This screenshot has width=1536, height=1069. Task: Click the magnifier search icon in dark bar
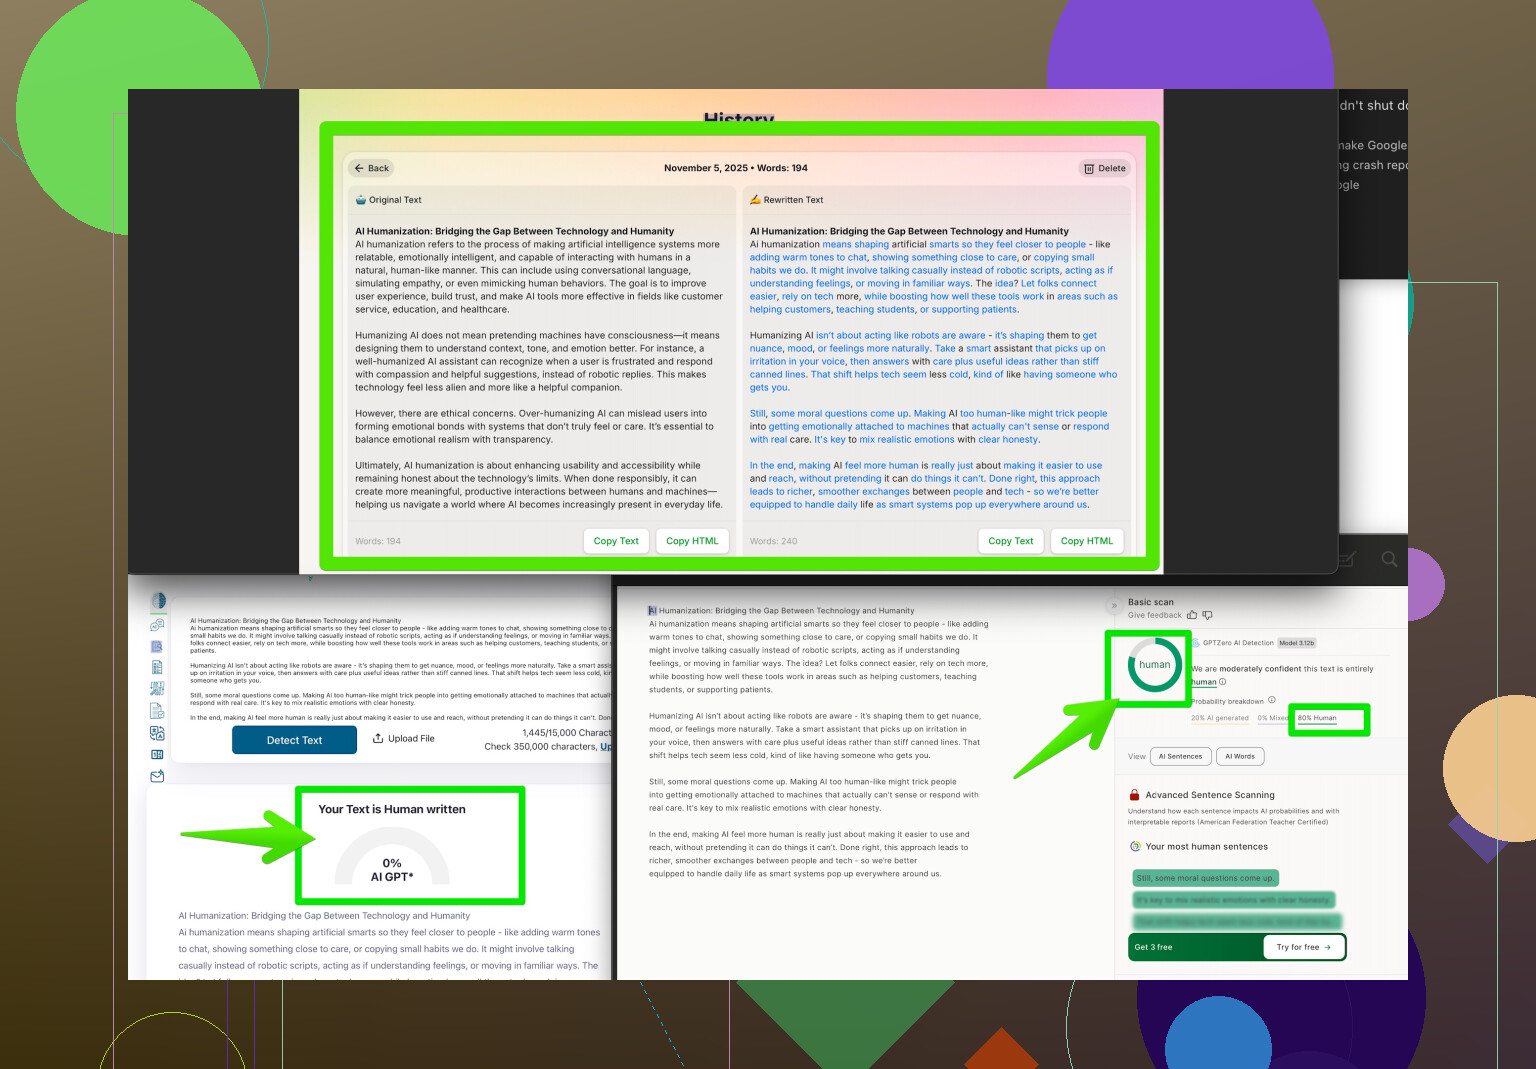click(x=1389, y=559)
